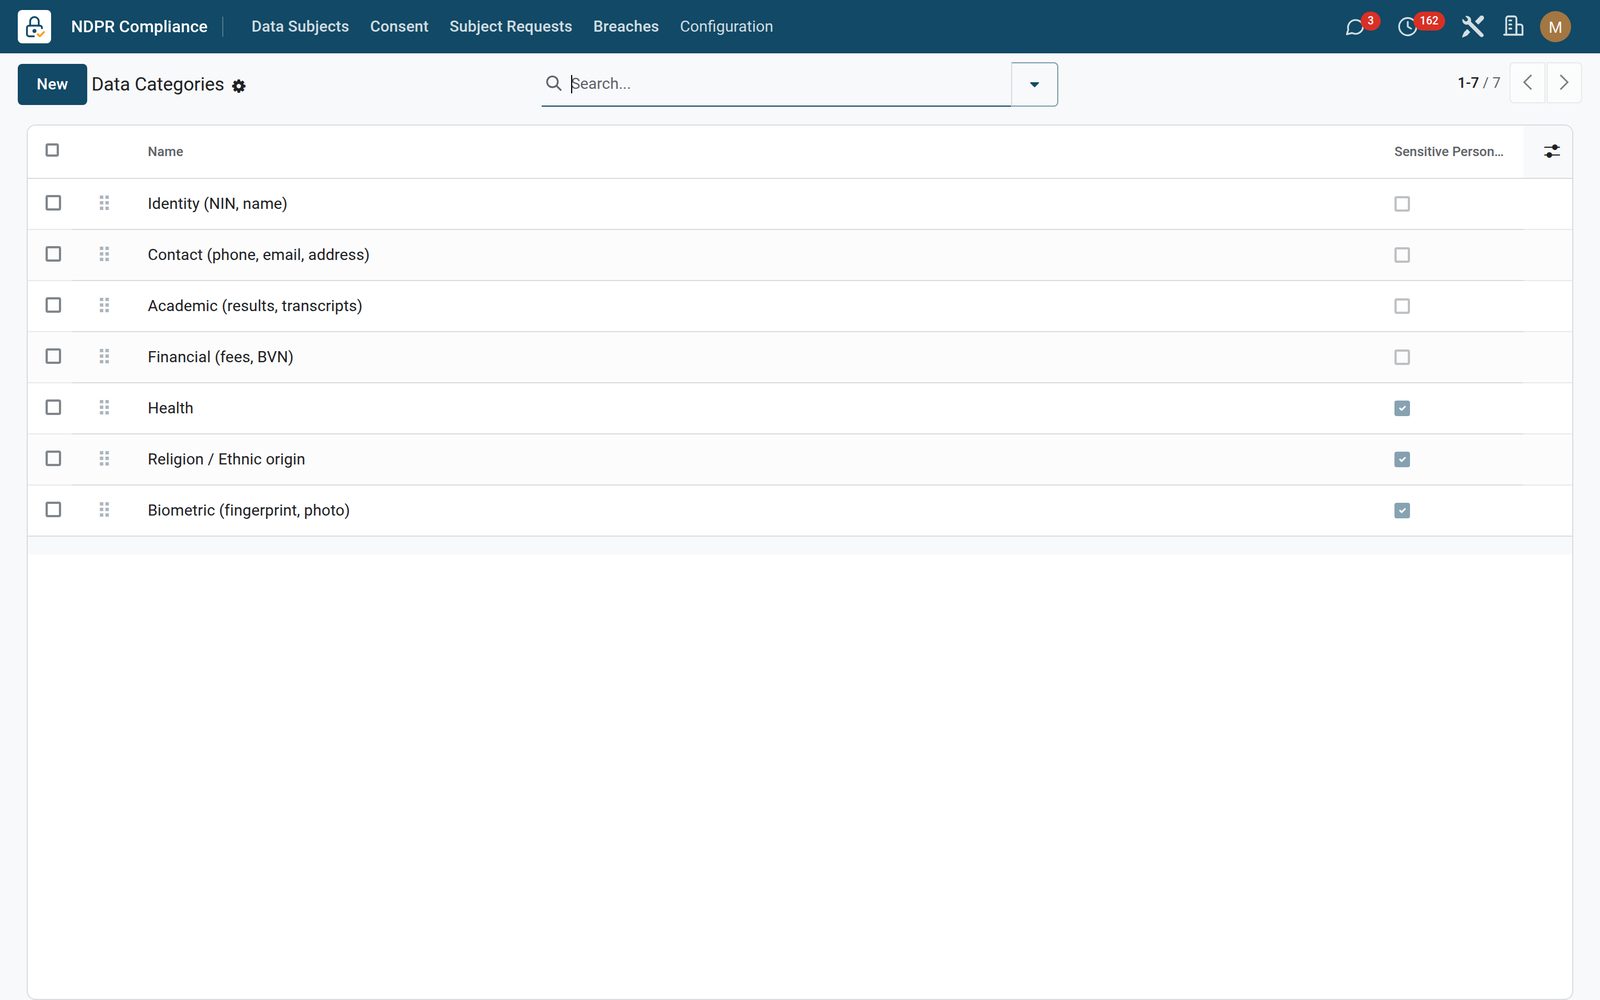This screenshot has height=1000, width=1600.
Task: Toggle sensitive checkbox for Health row
Action: 1402,408
